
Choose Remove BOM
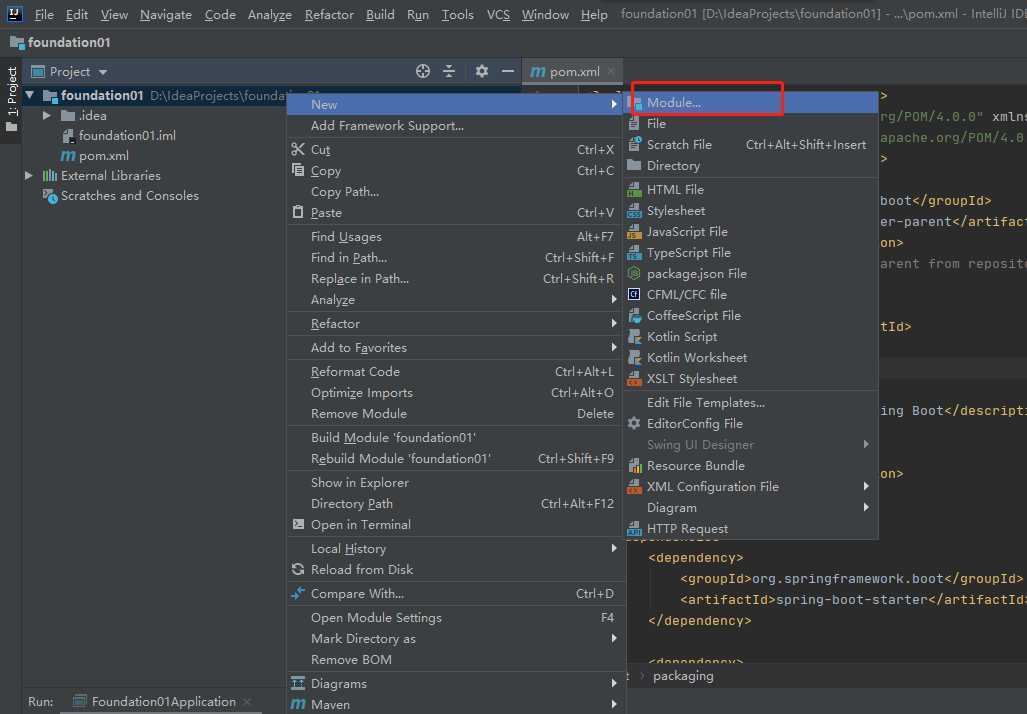(x=456, y=660)
